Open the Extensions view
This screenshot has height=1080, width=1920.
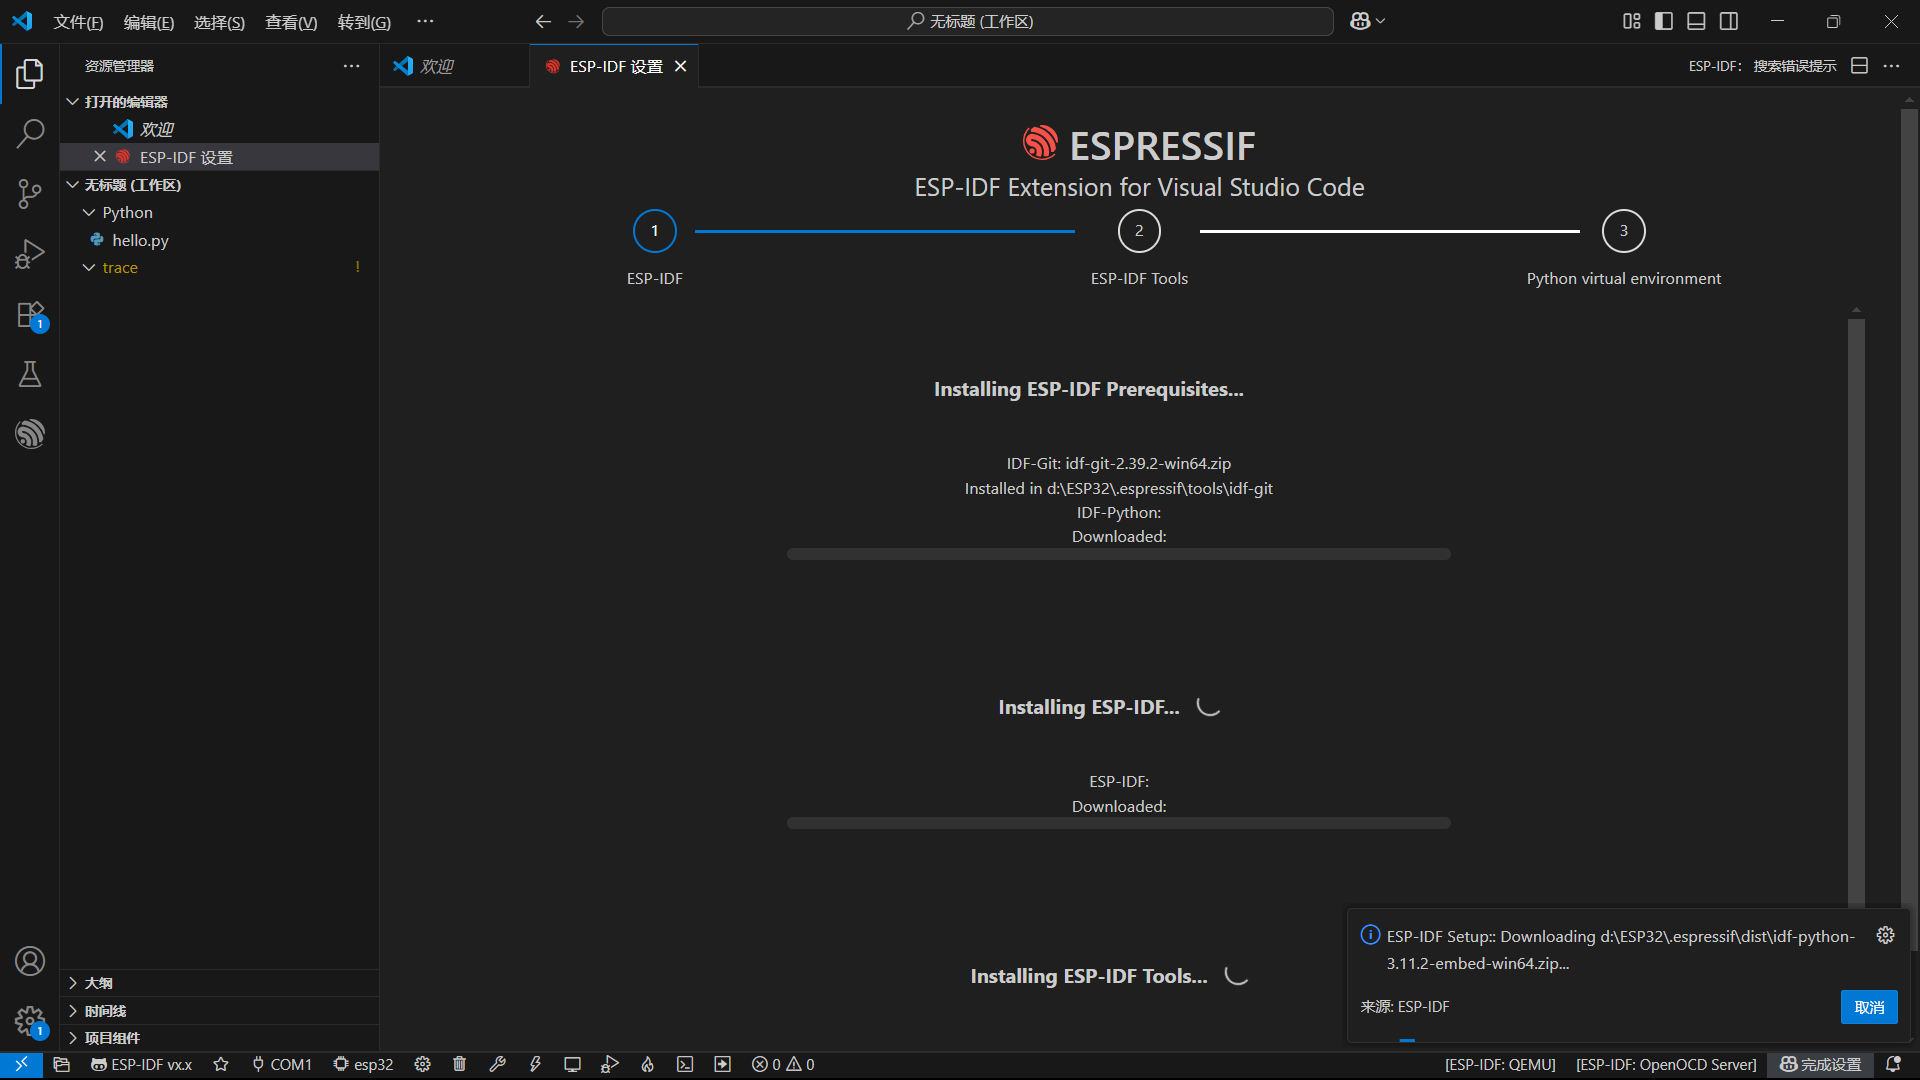tap(30, 314)
